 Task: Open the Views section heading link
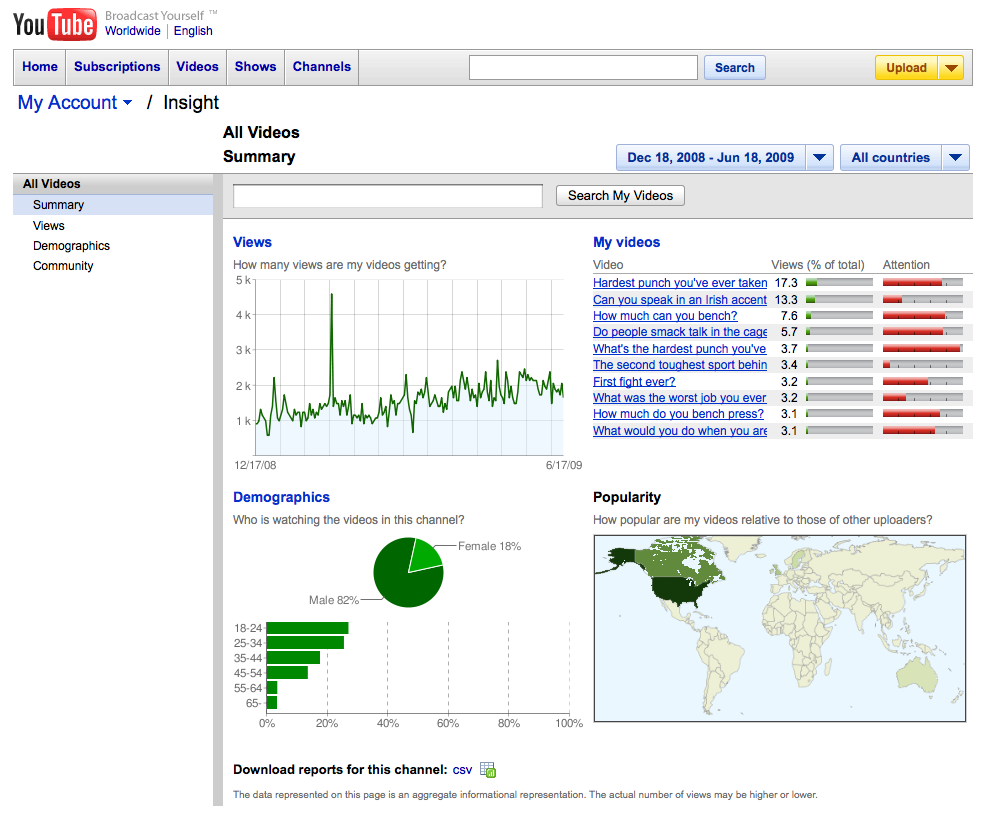[x=252, y=242]
